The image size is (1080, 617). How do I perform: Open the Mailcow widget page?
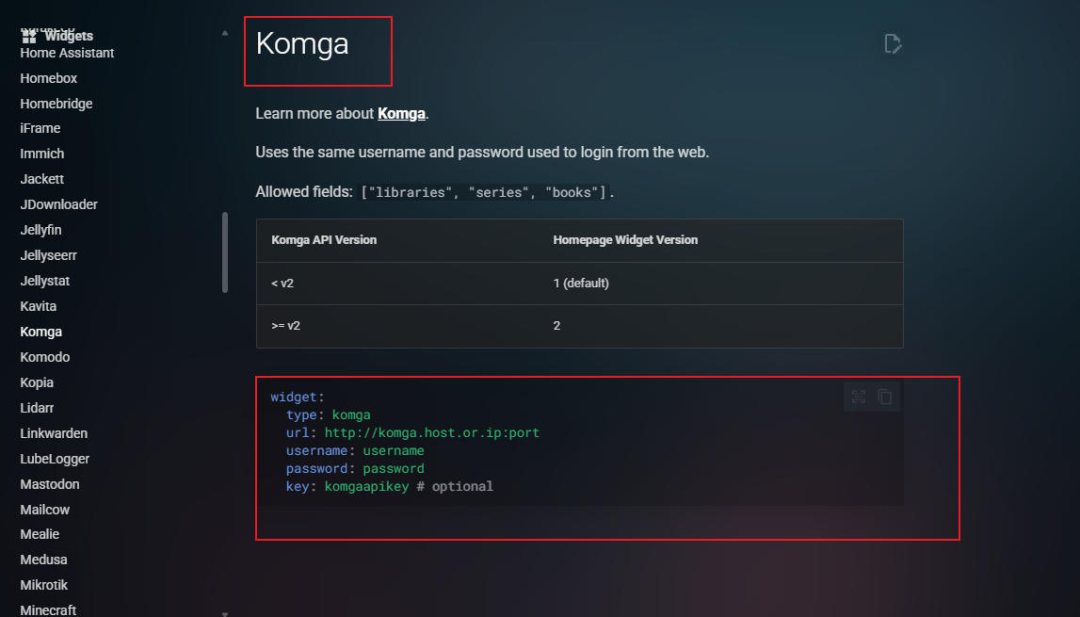[x=45, y=510]
